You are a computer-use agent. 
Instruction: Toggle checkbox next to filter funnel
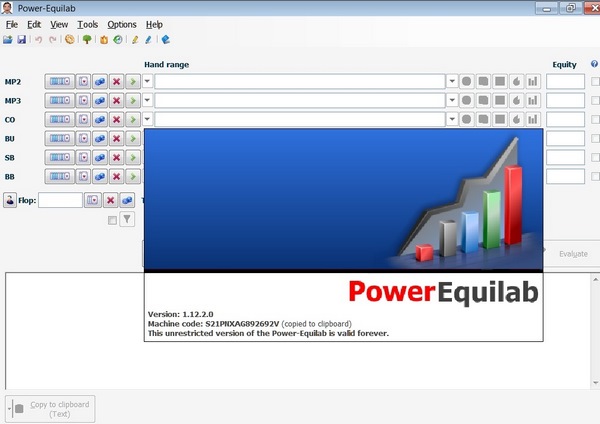click(x=112, y=220)
